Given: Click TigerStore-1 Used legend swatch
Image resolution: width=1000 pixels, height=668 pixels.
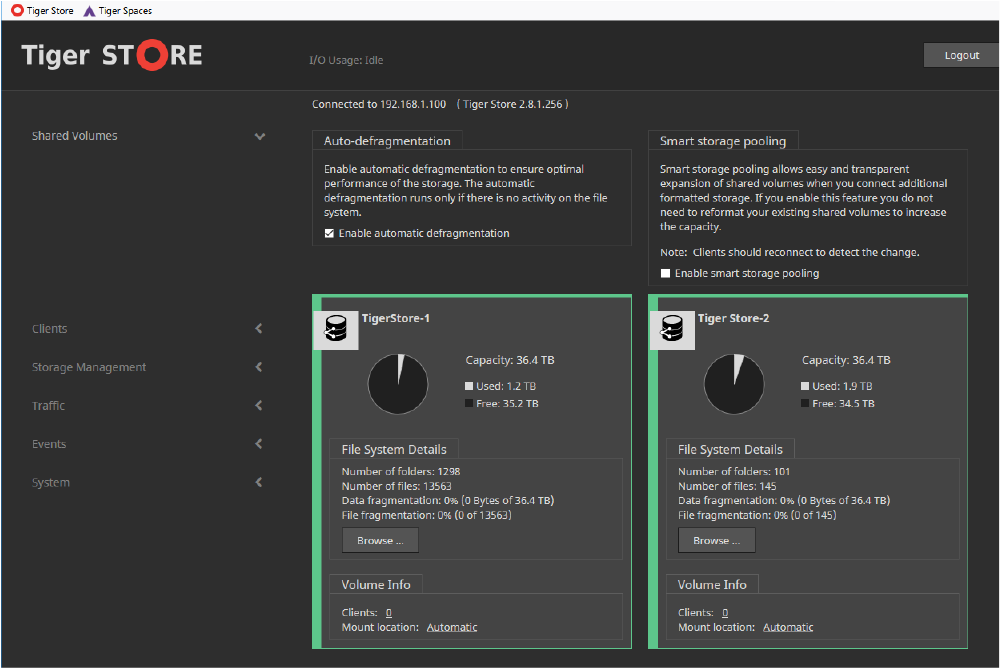Looking at the screenshot, I should [469, 386].
